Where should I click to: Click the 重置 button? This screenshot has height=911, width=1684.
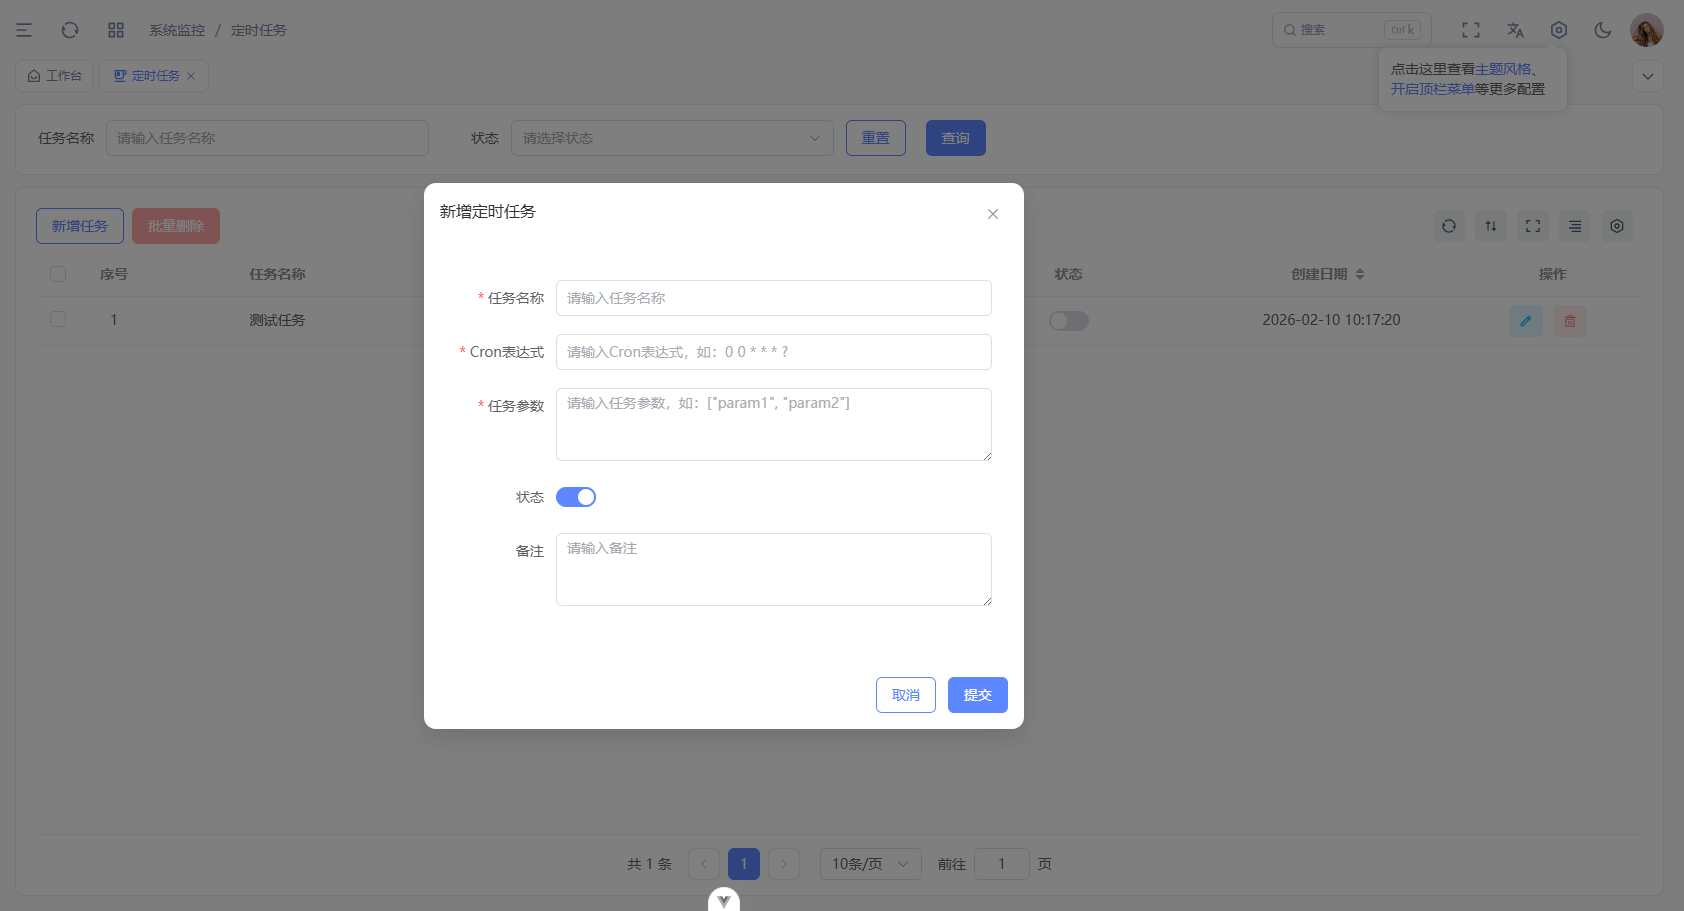[876, 138]
